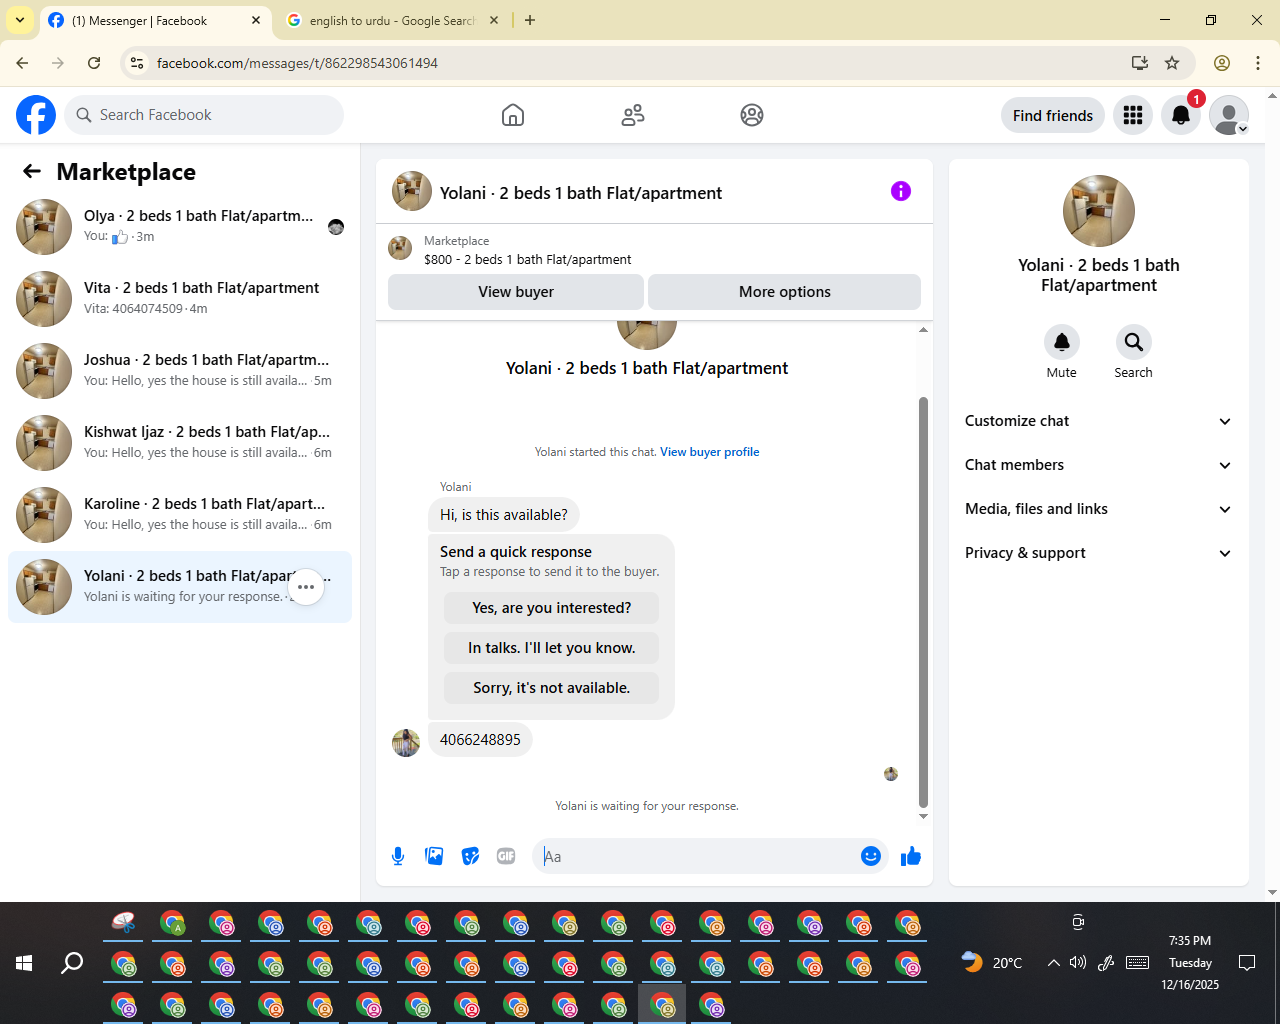Open Windows notification center
The width and height of the screenshot is (1280, 1024).
pyautogui.click(x=1247, y=963)
